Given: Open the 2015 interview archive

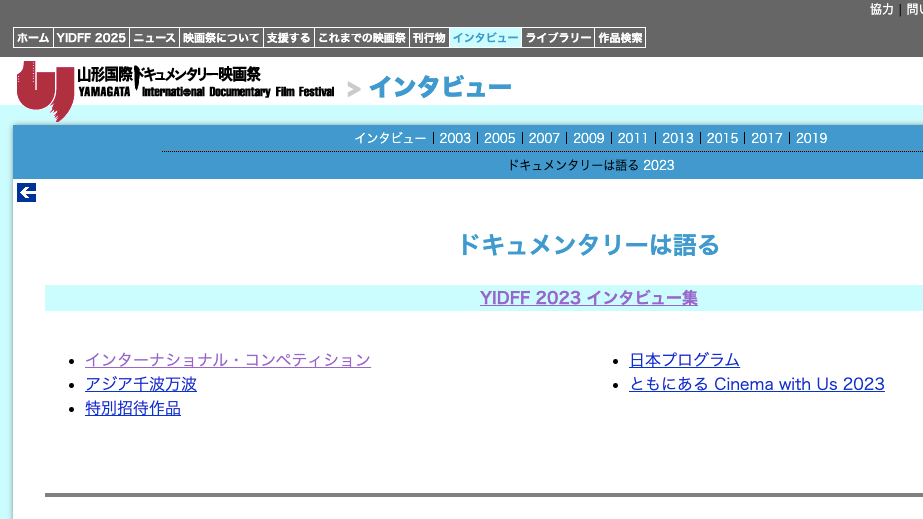Looking at the screenshot, I should click(x=722, y=138).
